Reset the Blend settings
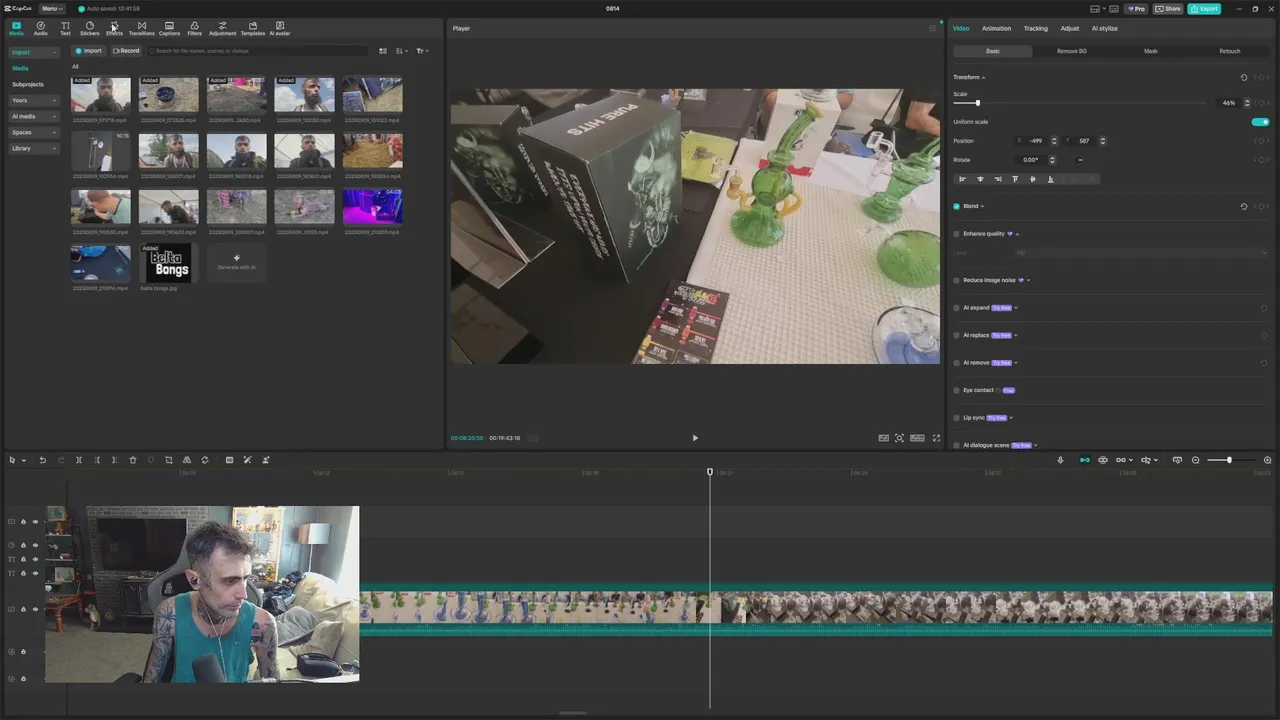 (1244, 206)
